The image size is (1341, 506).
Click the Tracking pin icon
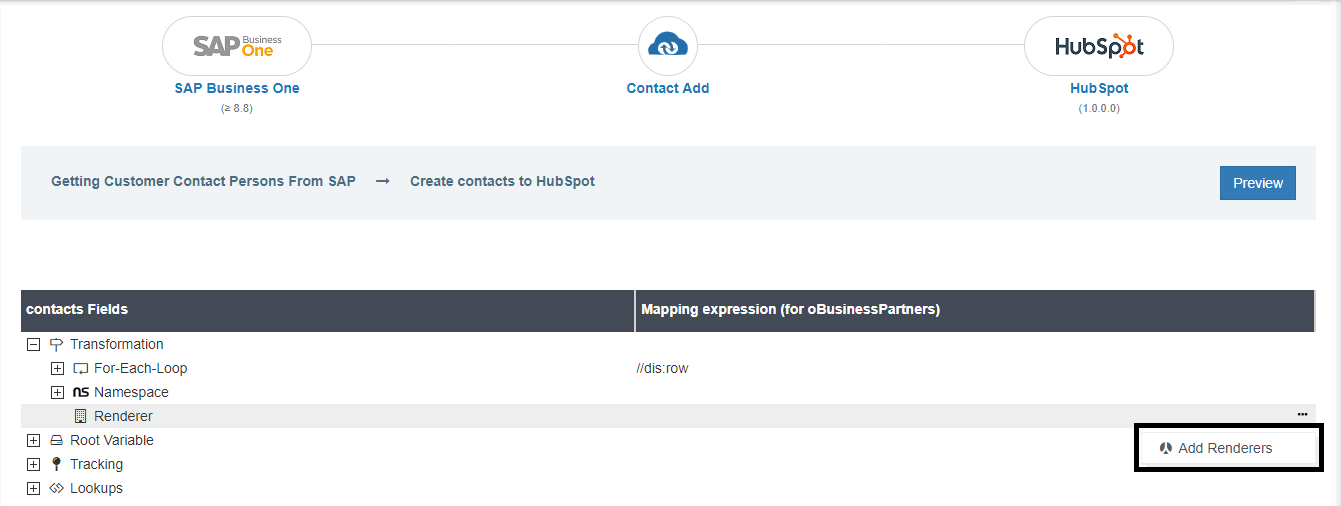[56, 464]
